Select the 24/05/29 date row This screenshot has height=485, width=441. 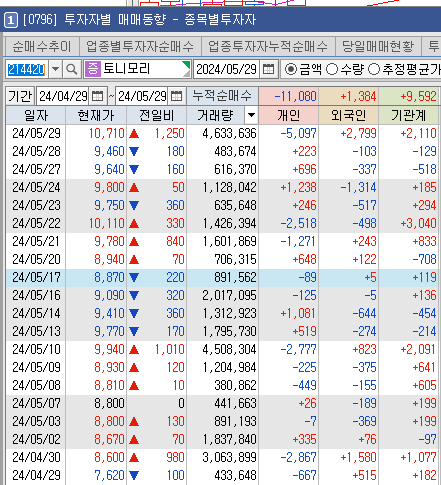[36, 133]
